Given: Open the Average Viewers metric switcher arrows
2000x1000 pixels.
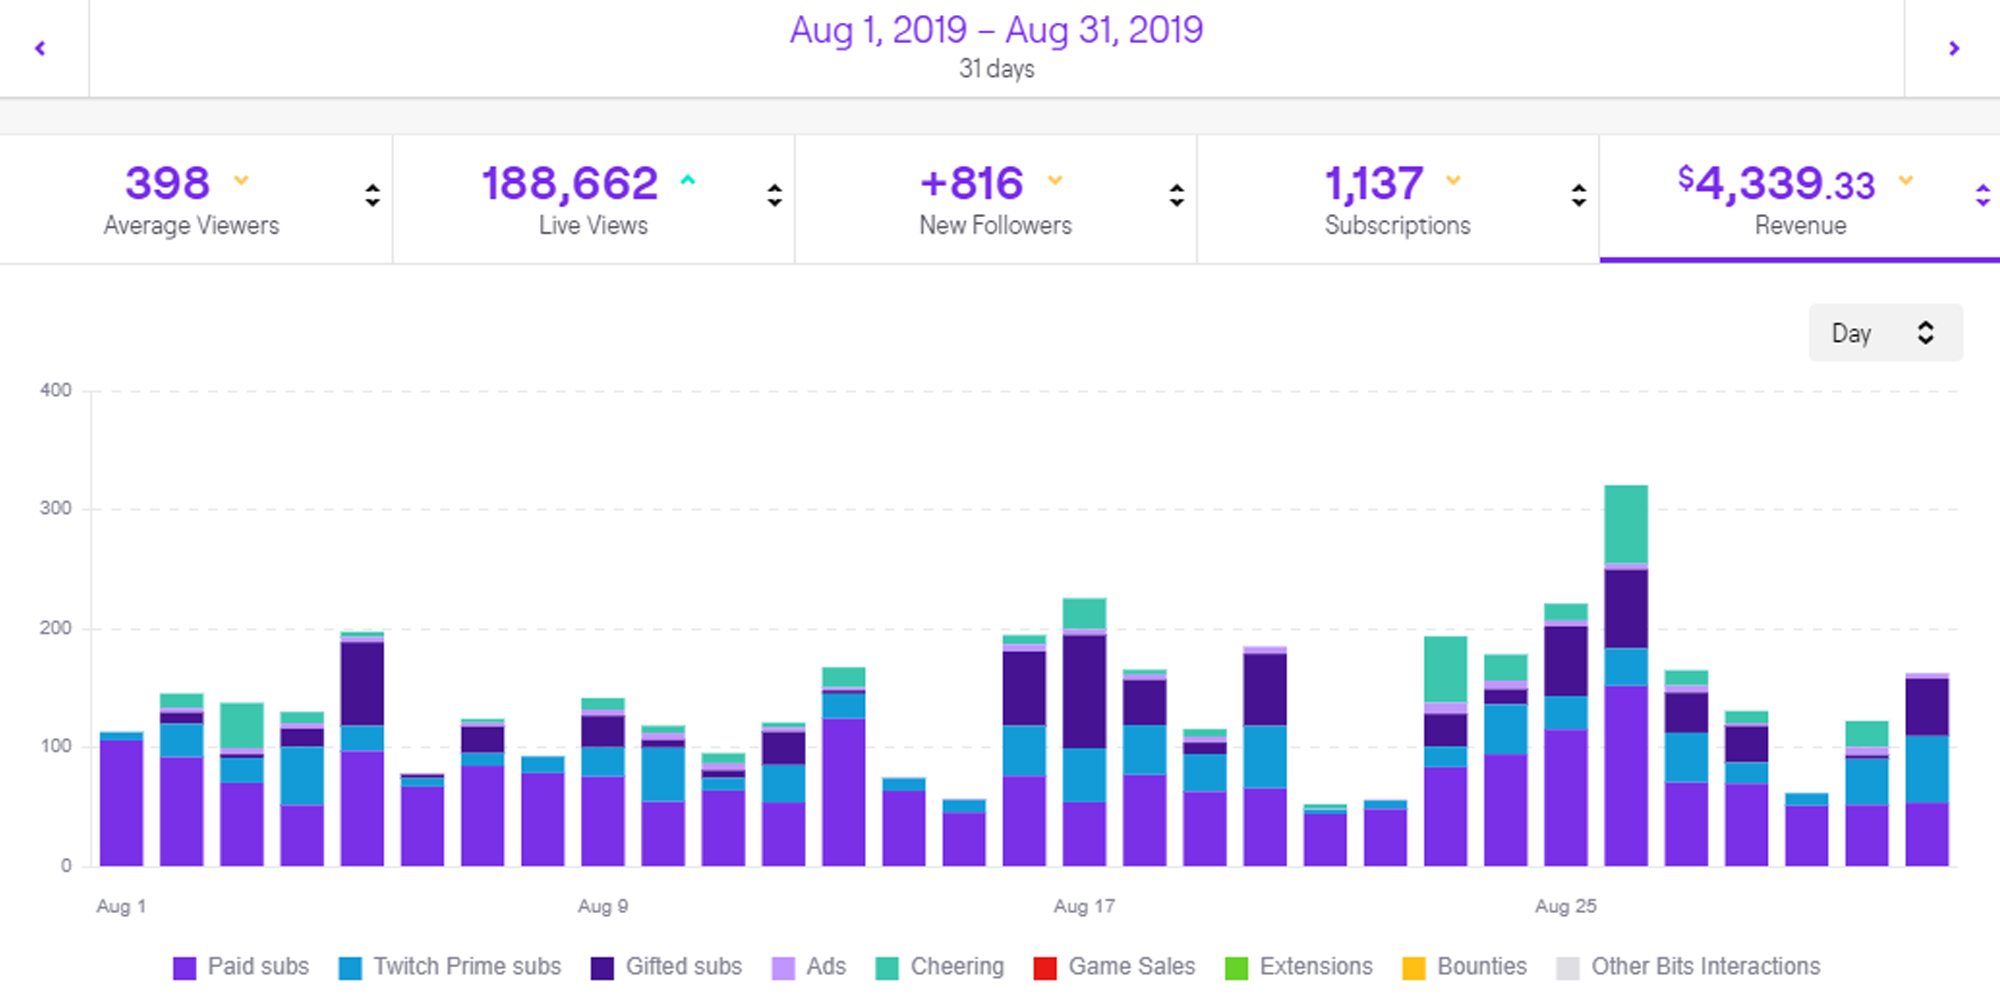Looking at the screenshot, I should click(x=372, y=195).
